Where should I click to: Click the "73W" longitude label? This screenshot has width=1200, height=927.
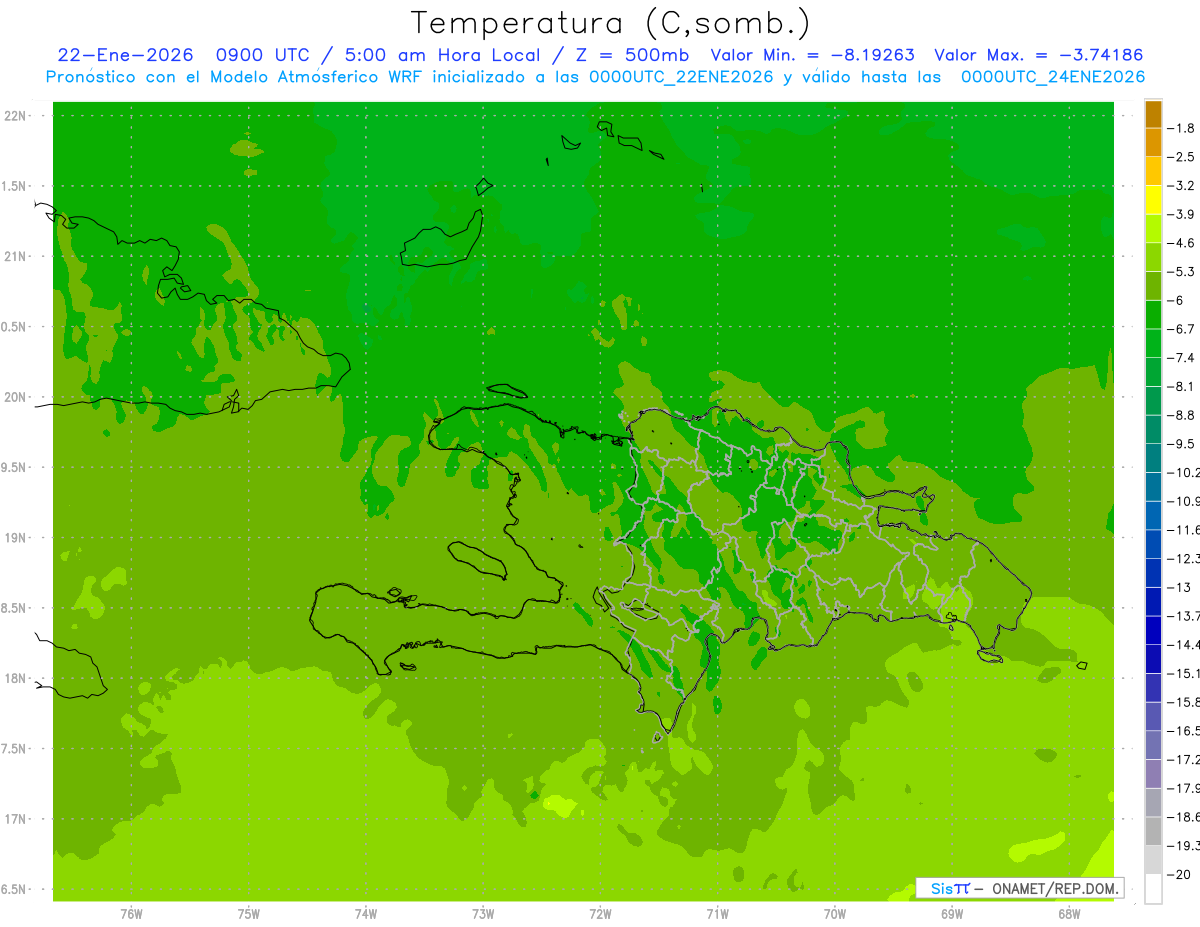click(483, 914)
